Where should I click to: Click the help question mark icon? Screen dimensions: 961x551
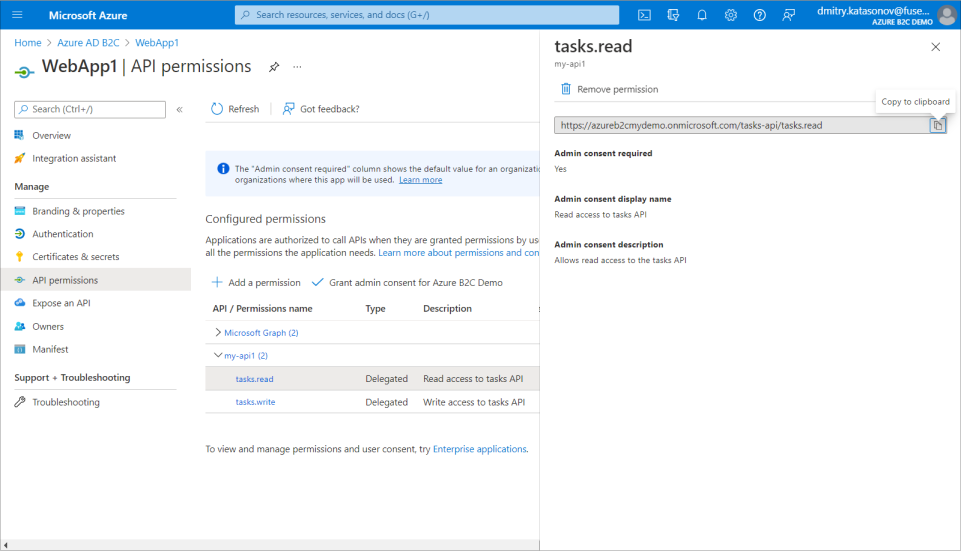click(x=760, y=15)
